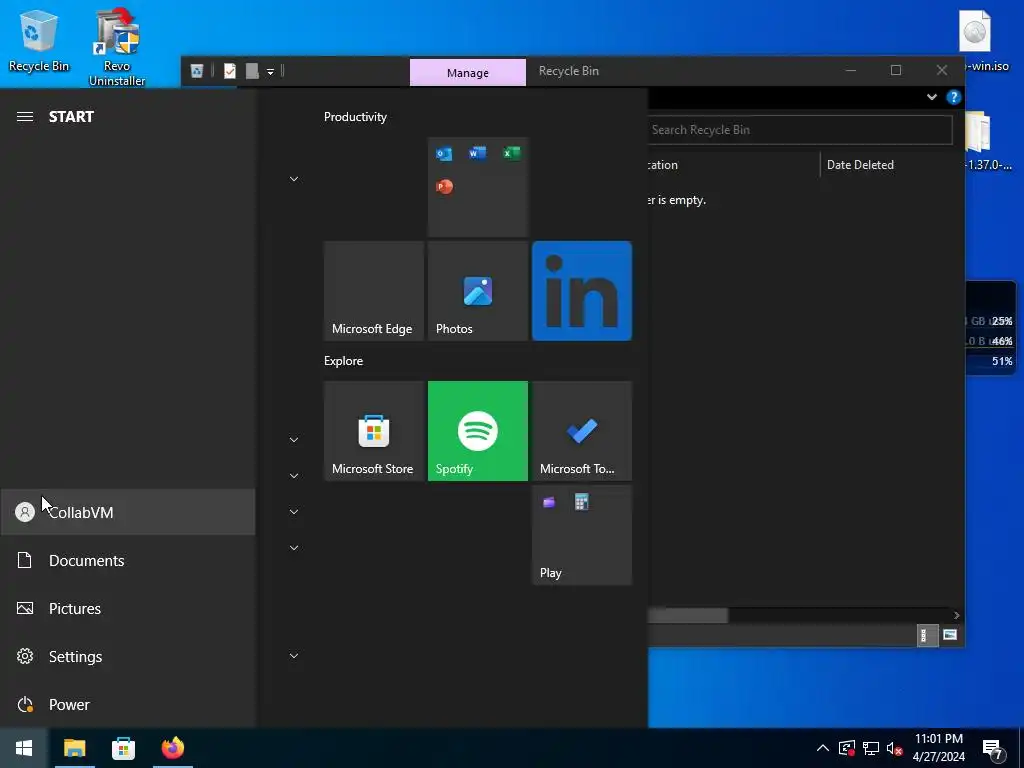
Task: Launch the Spotify tile
Action: [477, 431]
